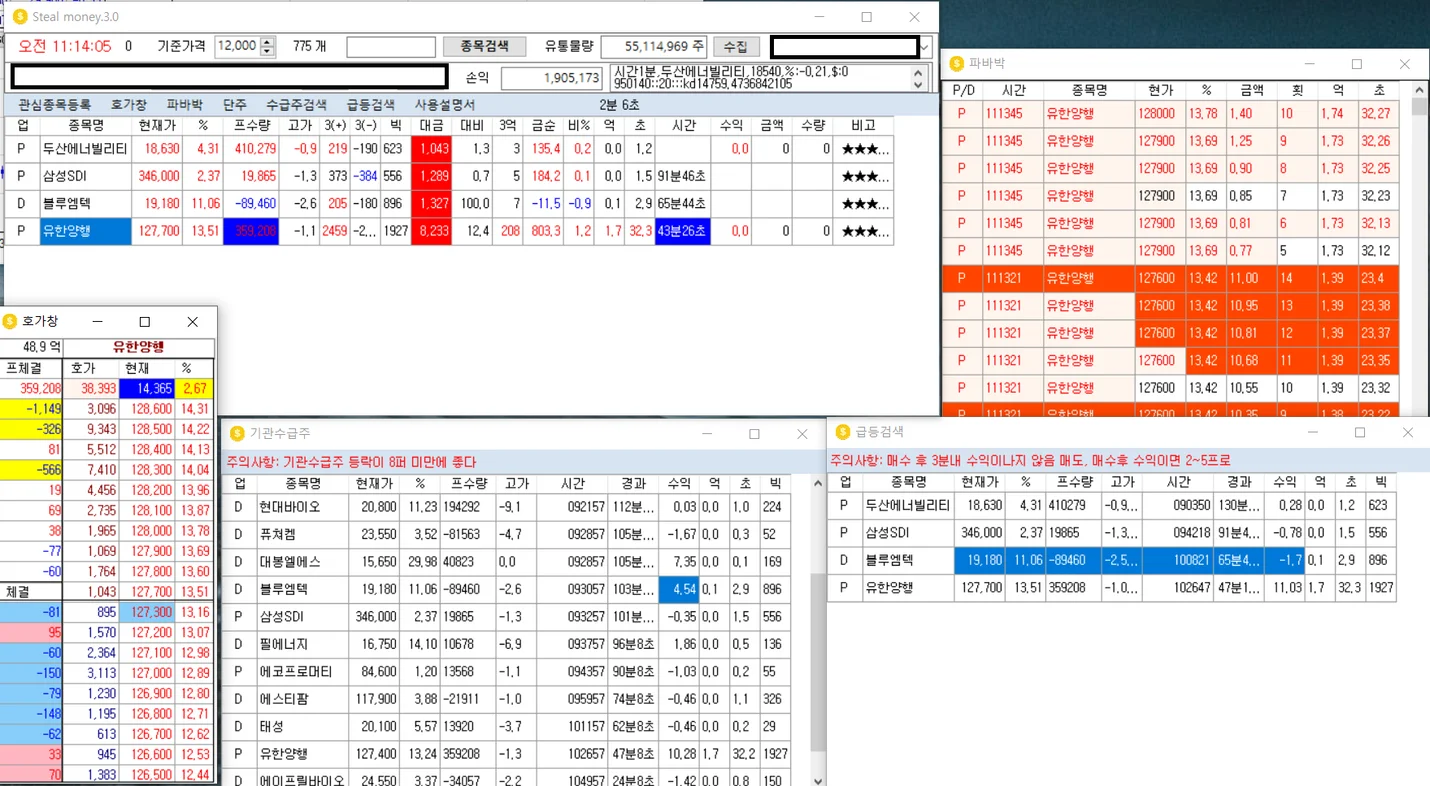Image resolution: width=1430 pixels, height=786 pixels.
Task: Click the Steal money.3.0 coin title icon
Action: pos(19,17)
